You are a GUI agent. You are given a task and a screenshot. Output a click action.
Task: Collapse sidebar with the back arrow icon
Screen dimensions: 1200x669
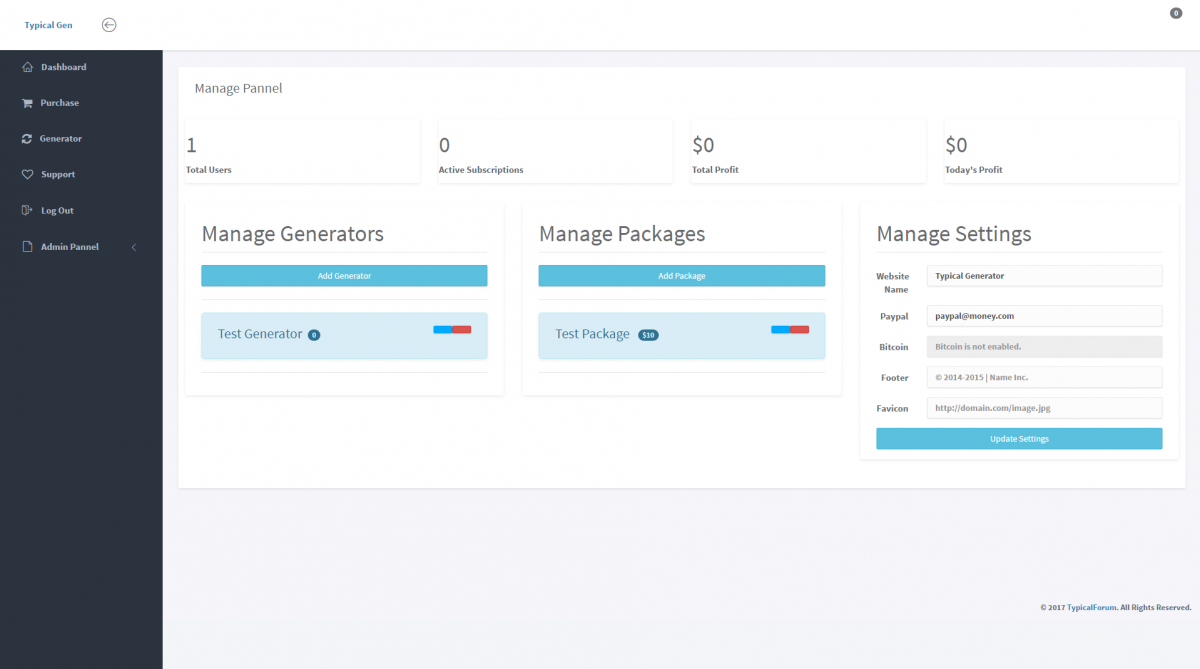(x=109, y=25)
